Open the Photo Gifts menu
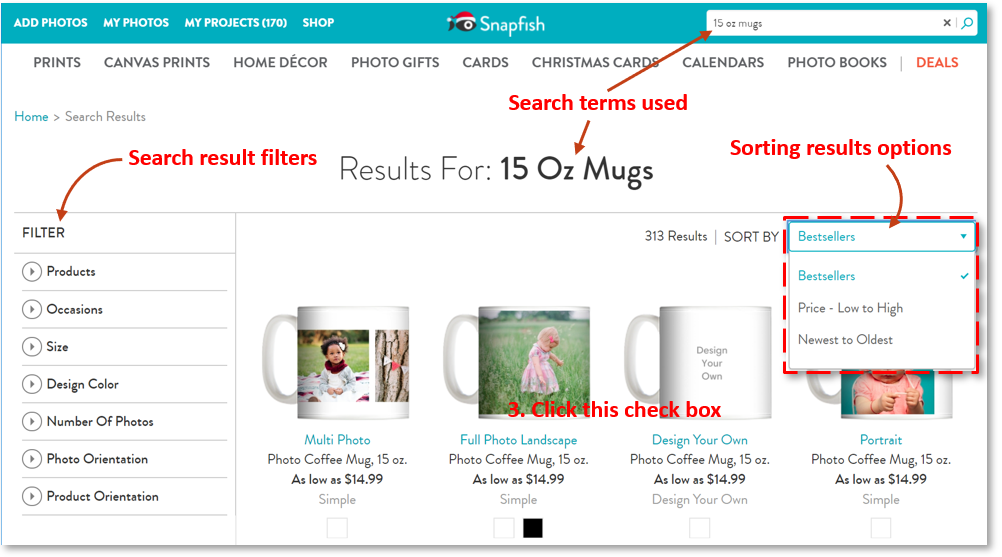The width and height of the screenshot is (1002, 557). pos(395,63)
